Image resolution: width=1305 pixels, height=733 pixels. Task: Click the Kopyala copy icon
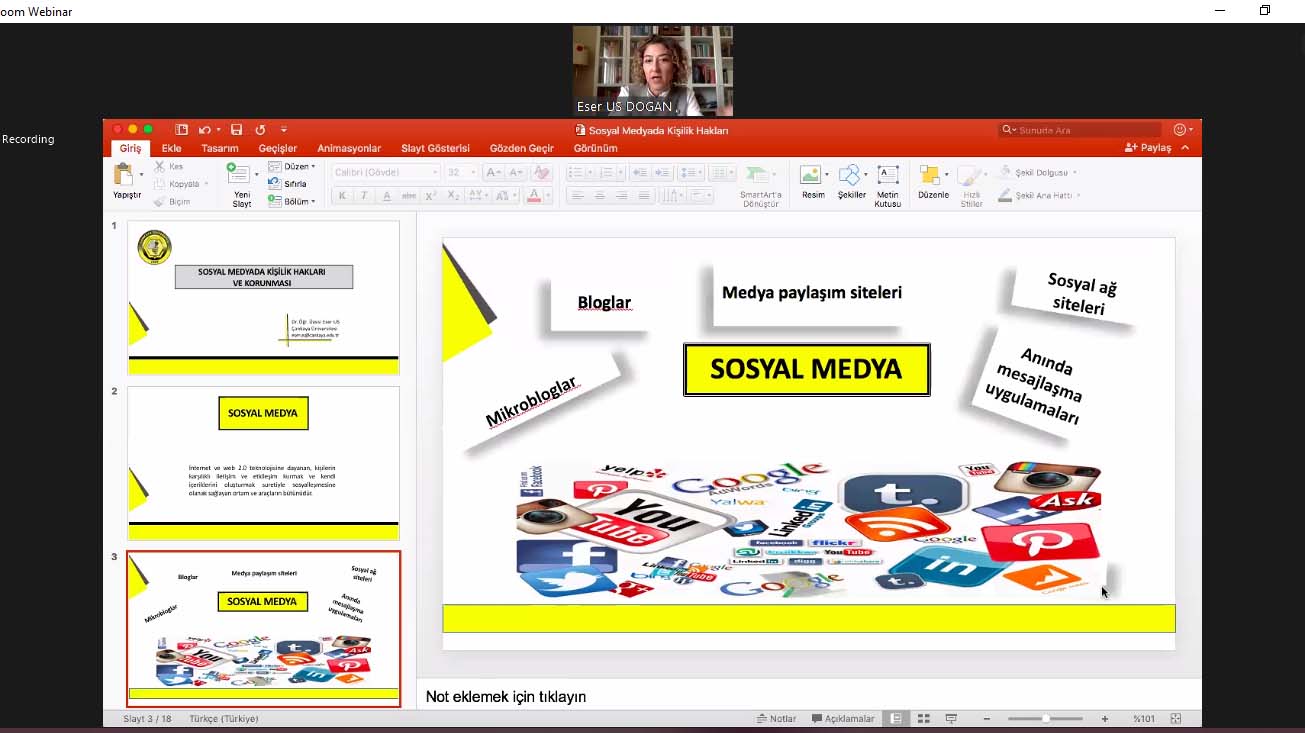[x=160, y=184]
